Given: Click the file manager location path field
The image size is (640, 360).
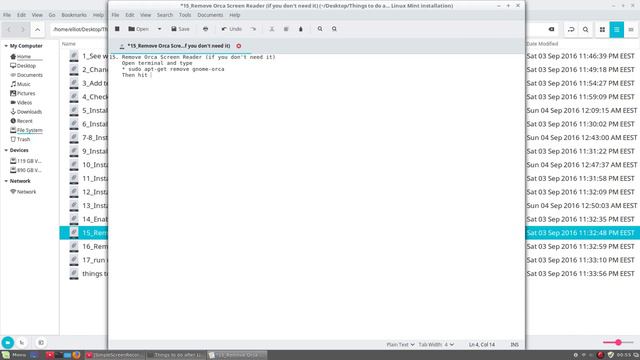Looking at the screenshot, I should click(x=80, y=29).
